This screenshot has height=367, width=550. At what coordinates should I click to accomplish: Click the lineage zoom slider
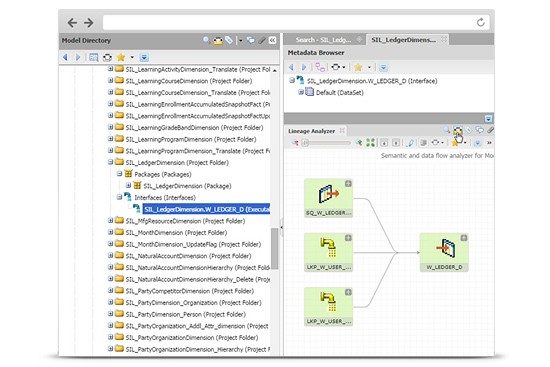pos(327,143)
